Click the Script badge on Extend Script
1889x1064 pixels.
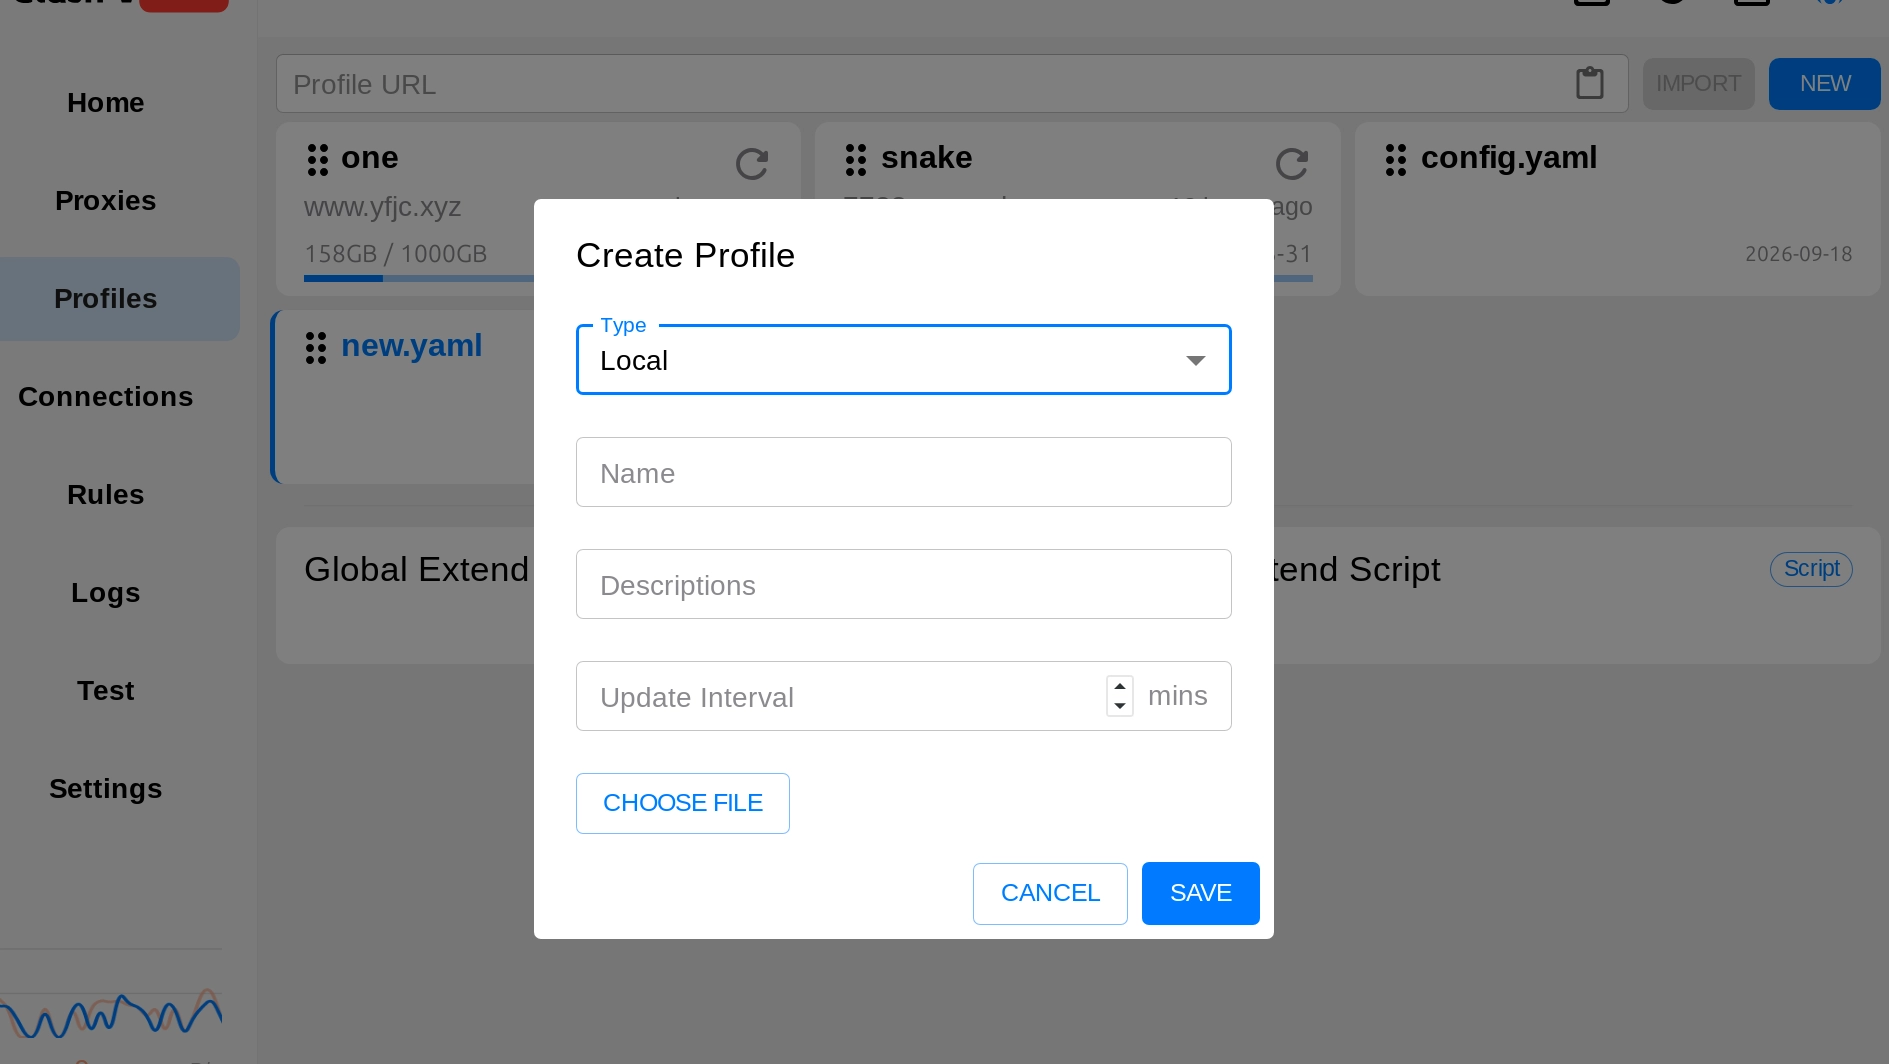pyautogui.click(x=1811, y=569)
